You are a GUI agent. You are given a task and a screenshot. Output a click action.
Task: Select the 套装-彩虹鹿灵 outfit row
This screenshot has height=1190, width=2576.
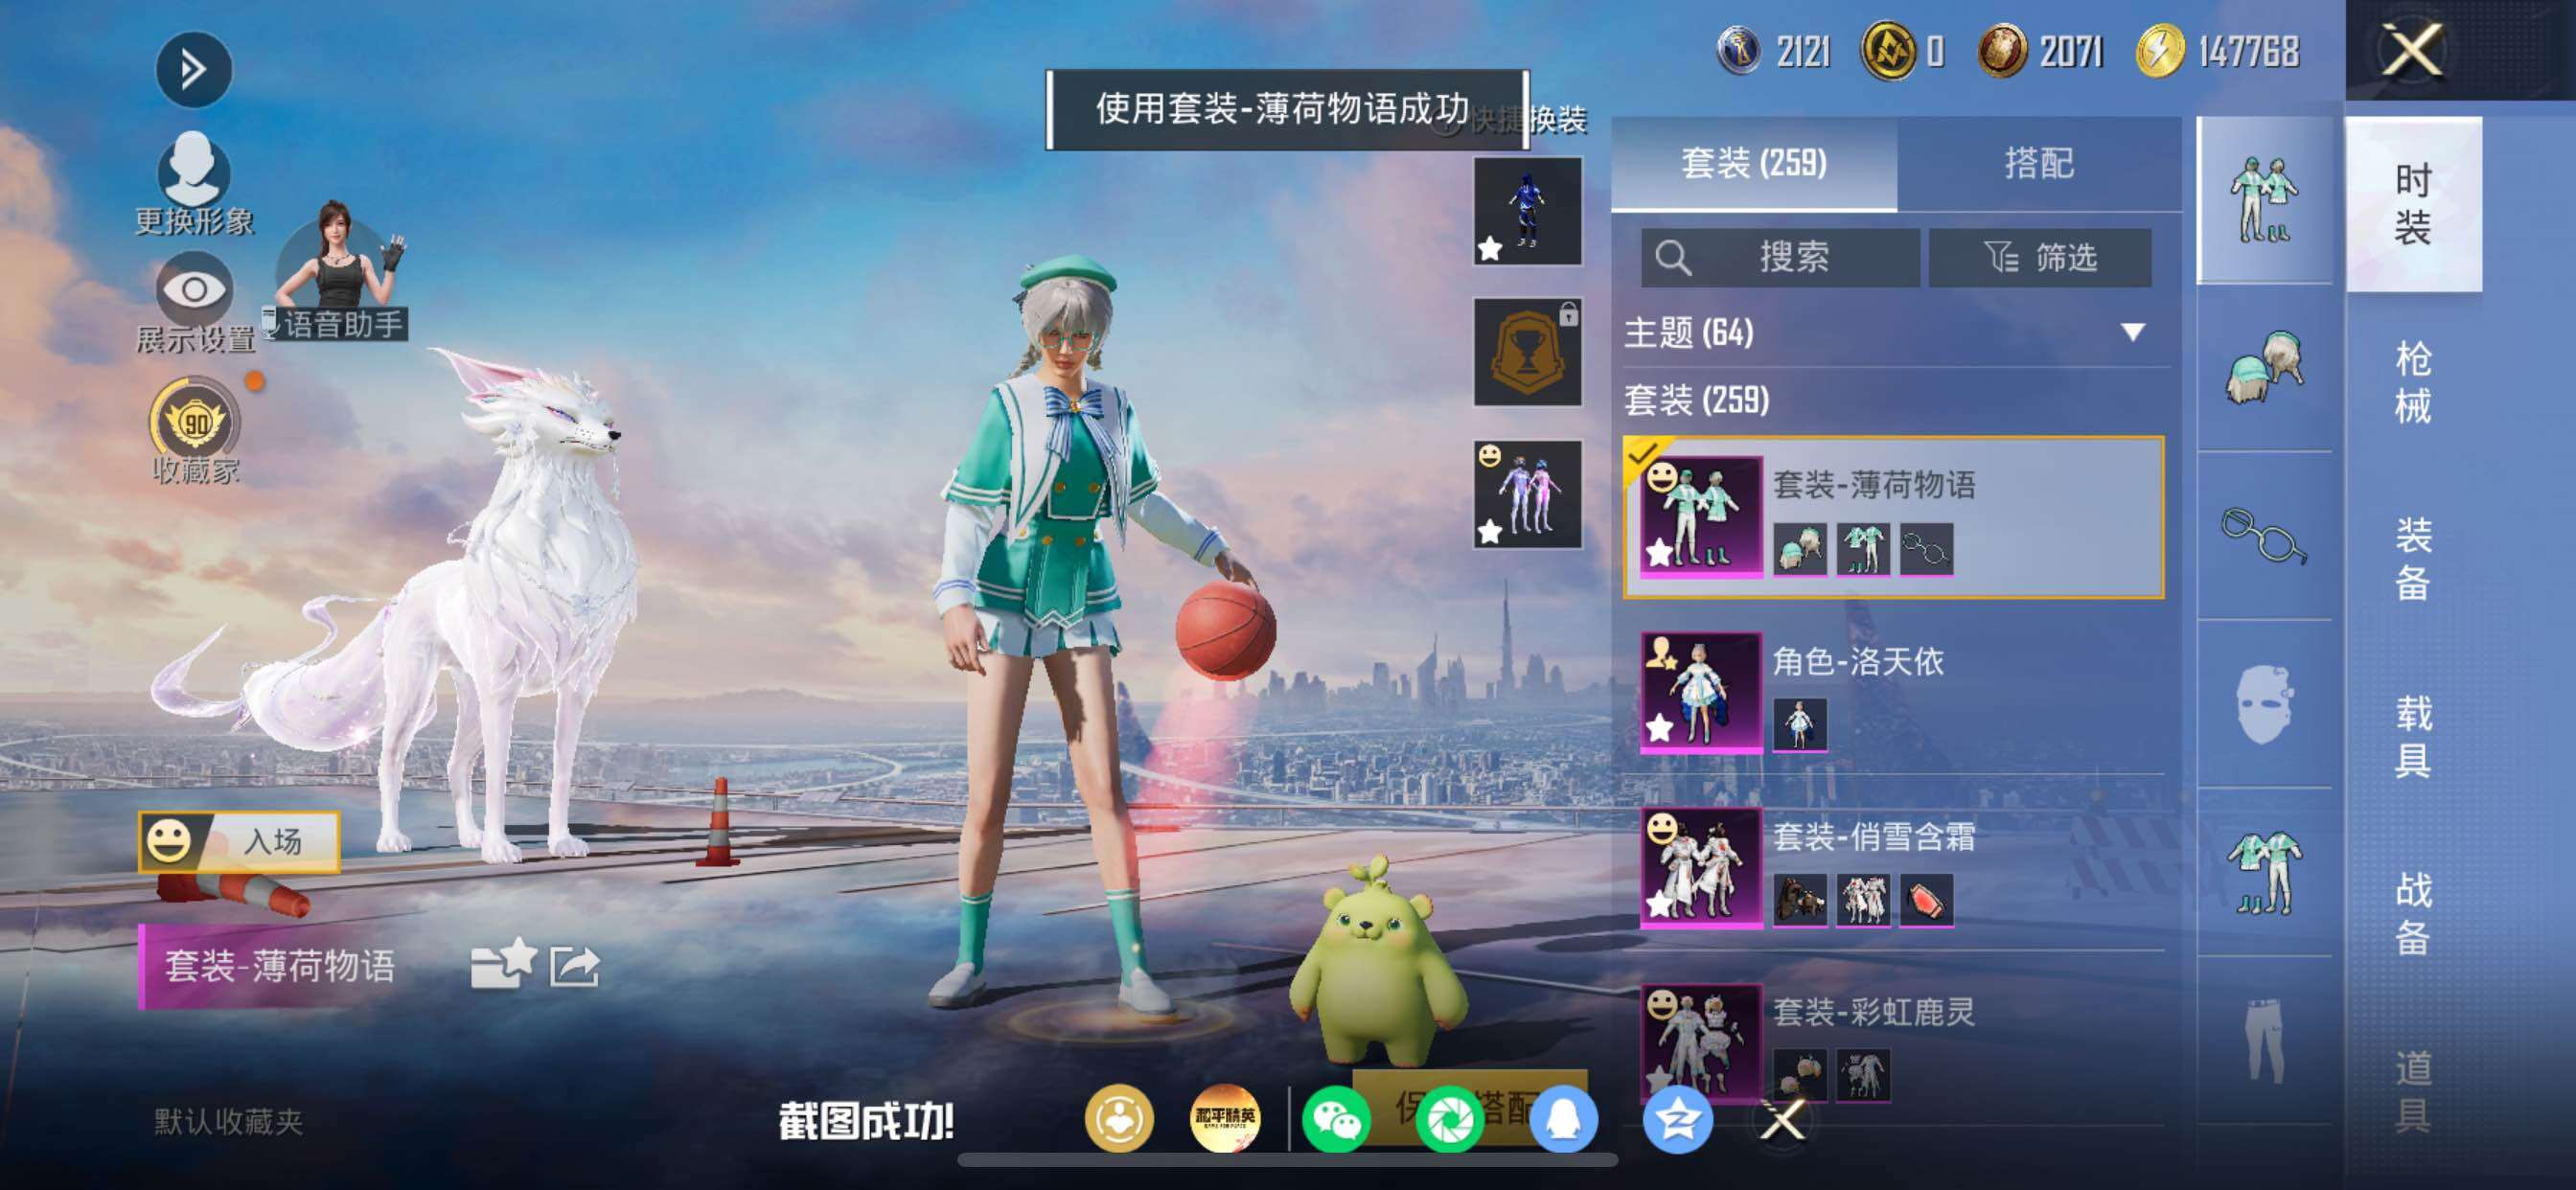1894,1043
